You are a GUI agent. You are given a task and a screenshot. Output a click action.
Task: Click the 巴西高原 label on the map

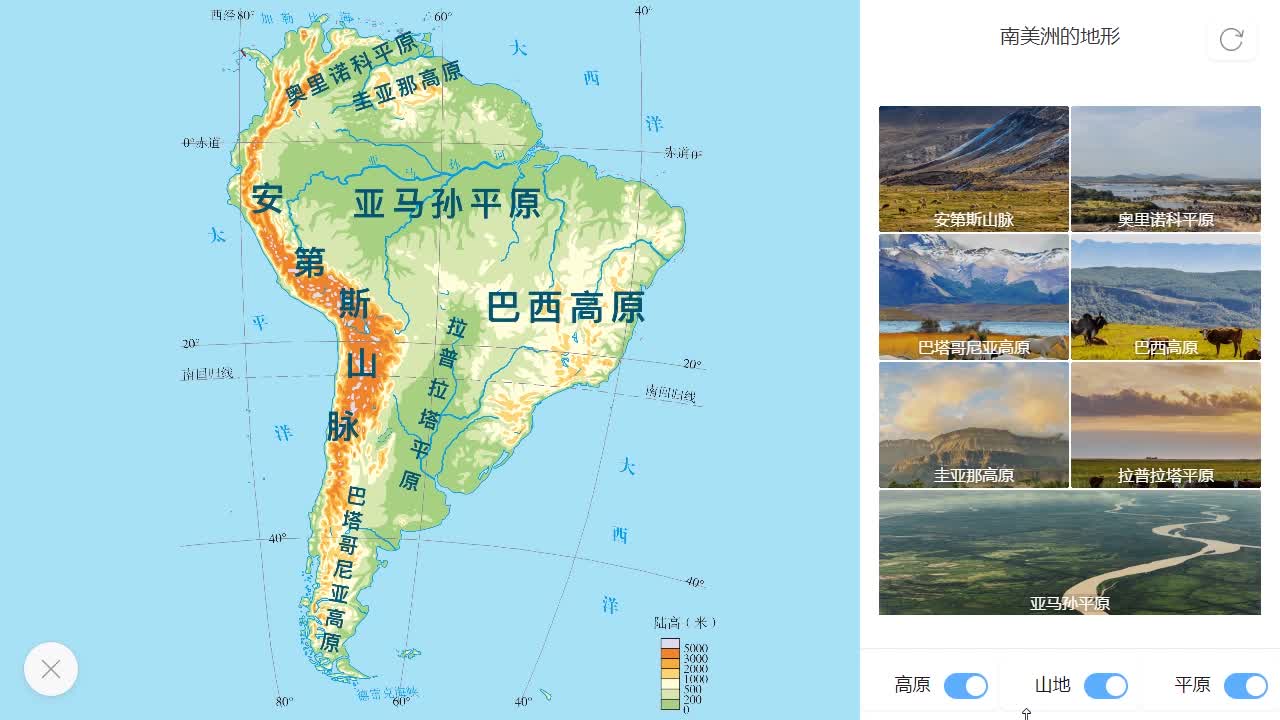tap(566, 307)
